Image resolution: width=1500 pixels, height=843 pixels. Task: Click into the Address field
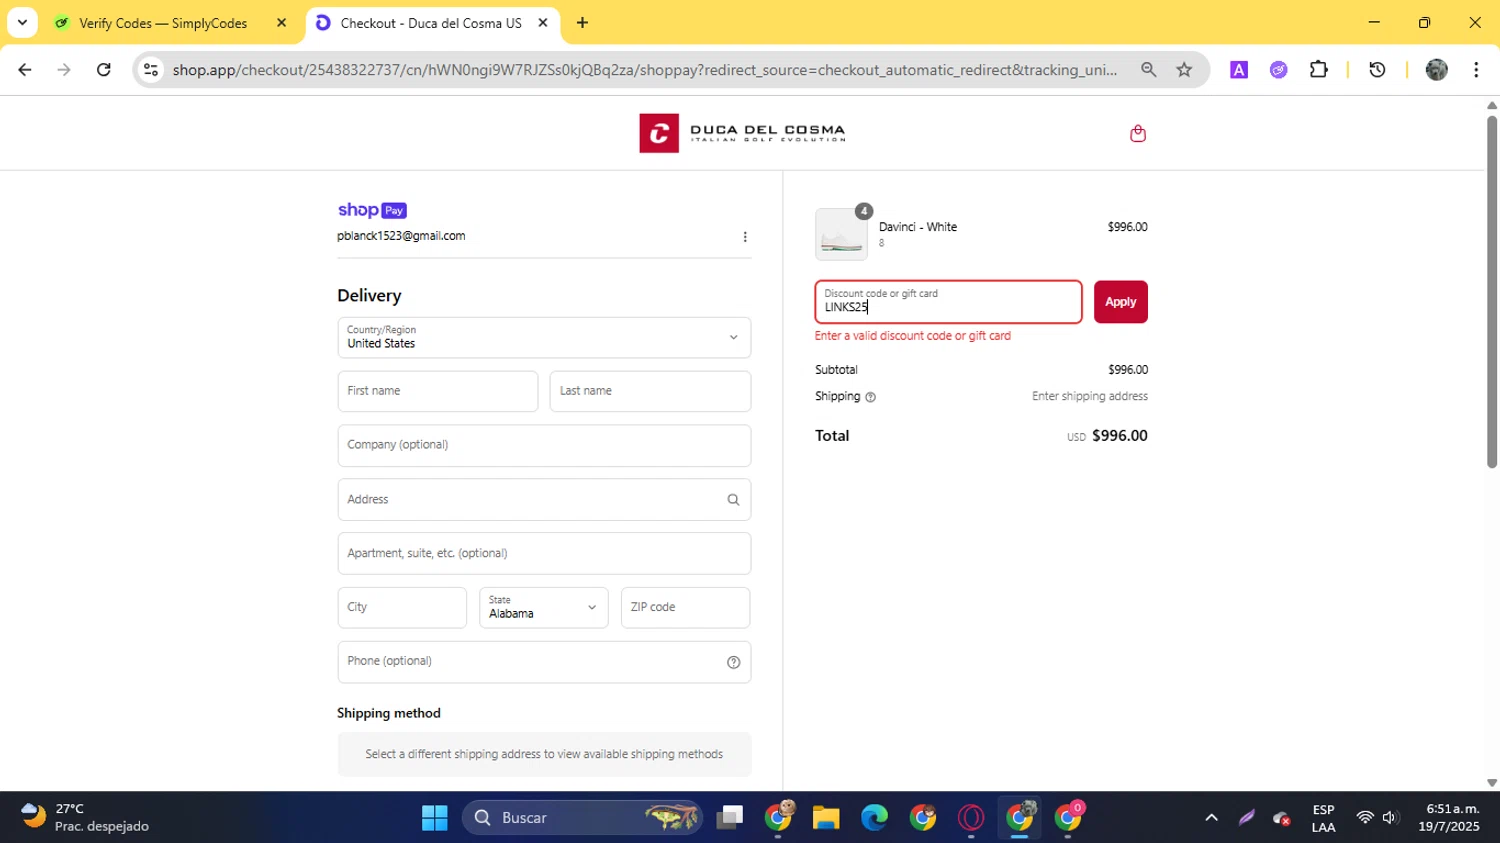[544, 500]
